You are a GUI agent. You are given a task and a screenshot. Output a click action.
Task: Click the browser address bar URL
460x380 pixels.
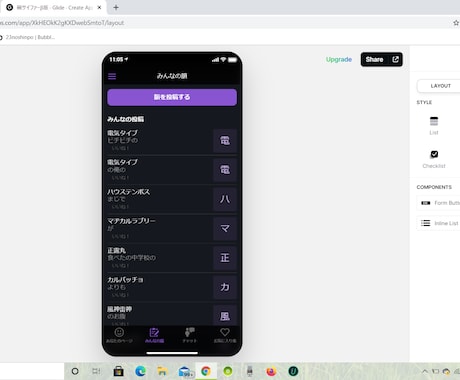coord(62,23)
